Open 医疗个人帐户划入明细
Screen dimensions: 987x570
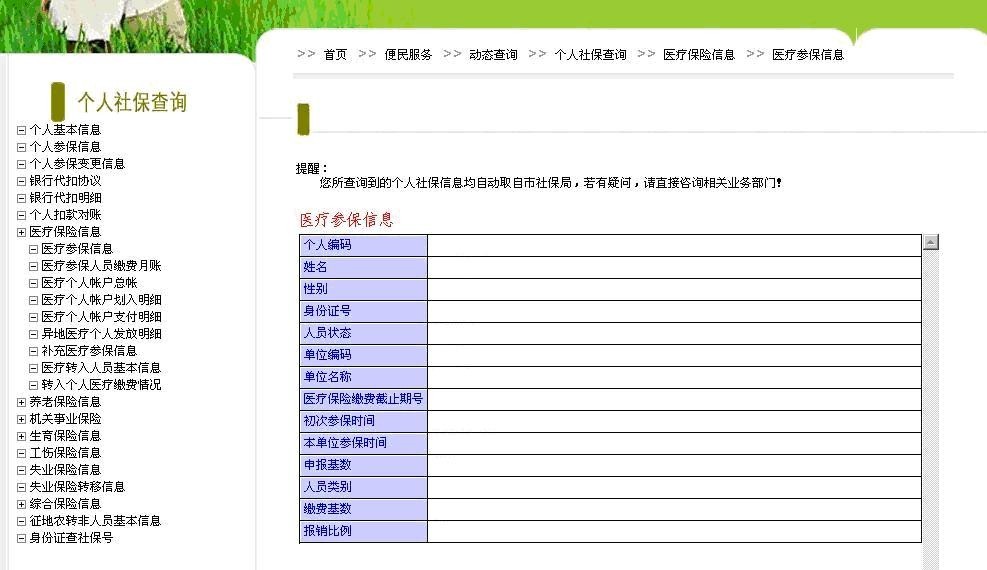click(x=101, y=299)
